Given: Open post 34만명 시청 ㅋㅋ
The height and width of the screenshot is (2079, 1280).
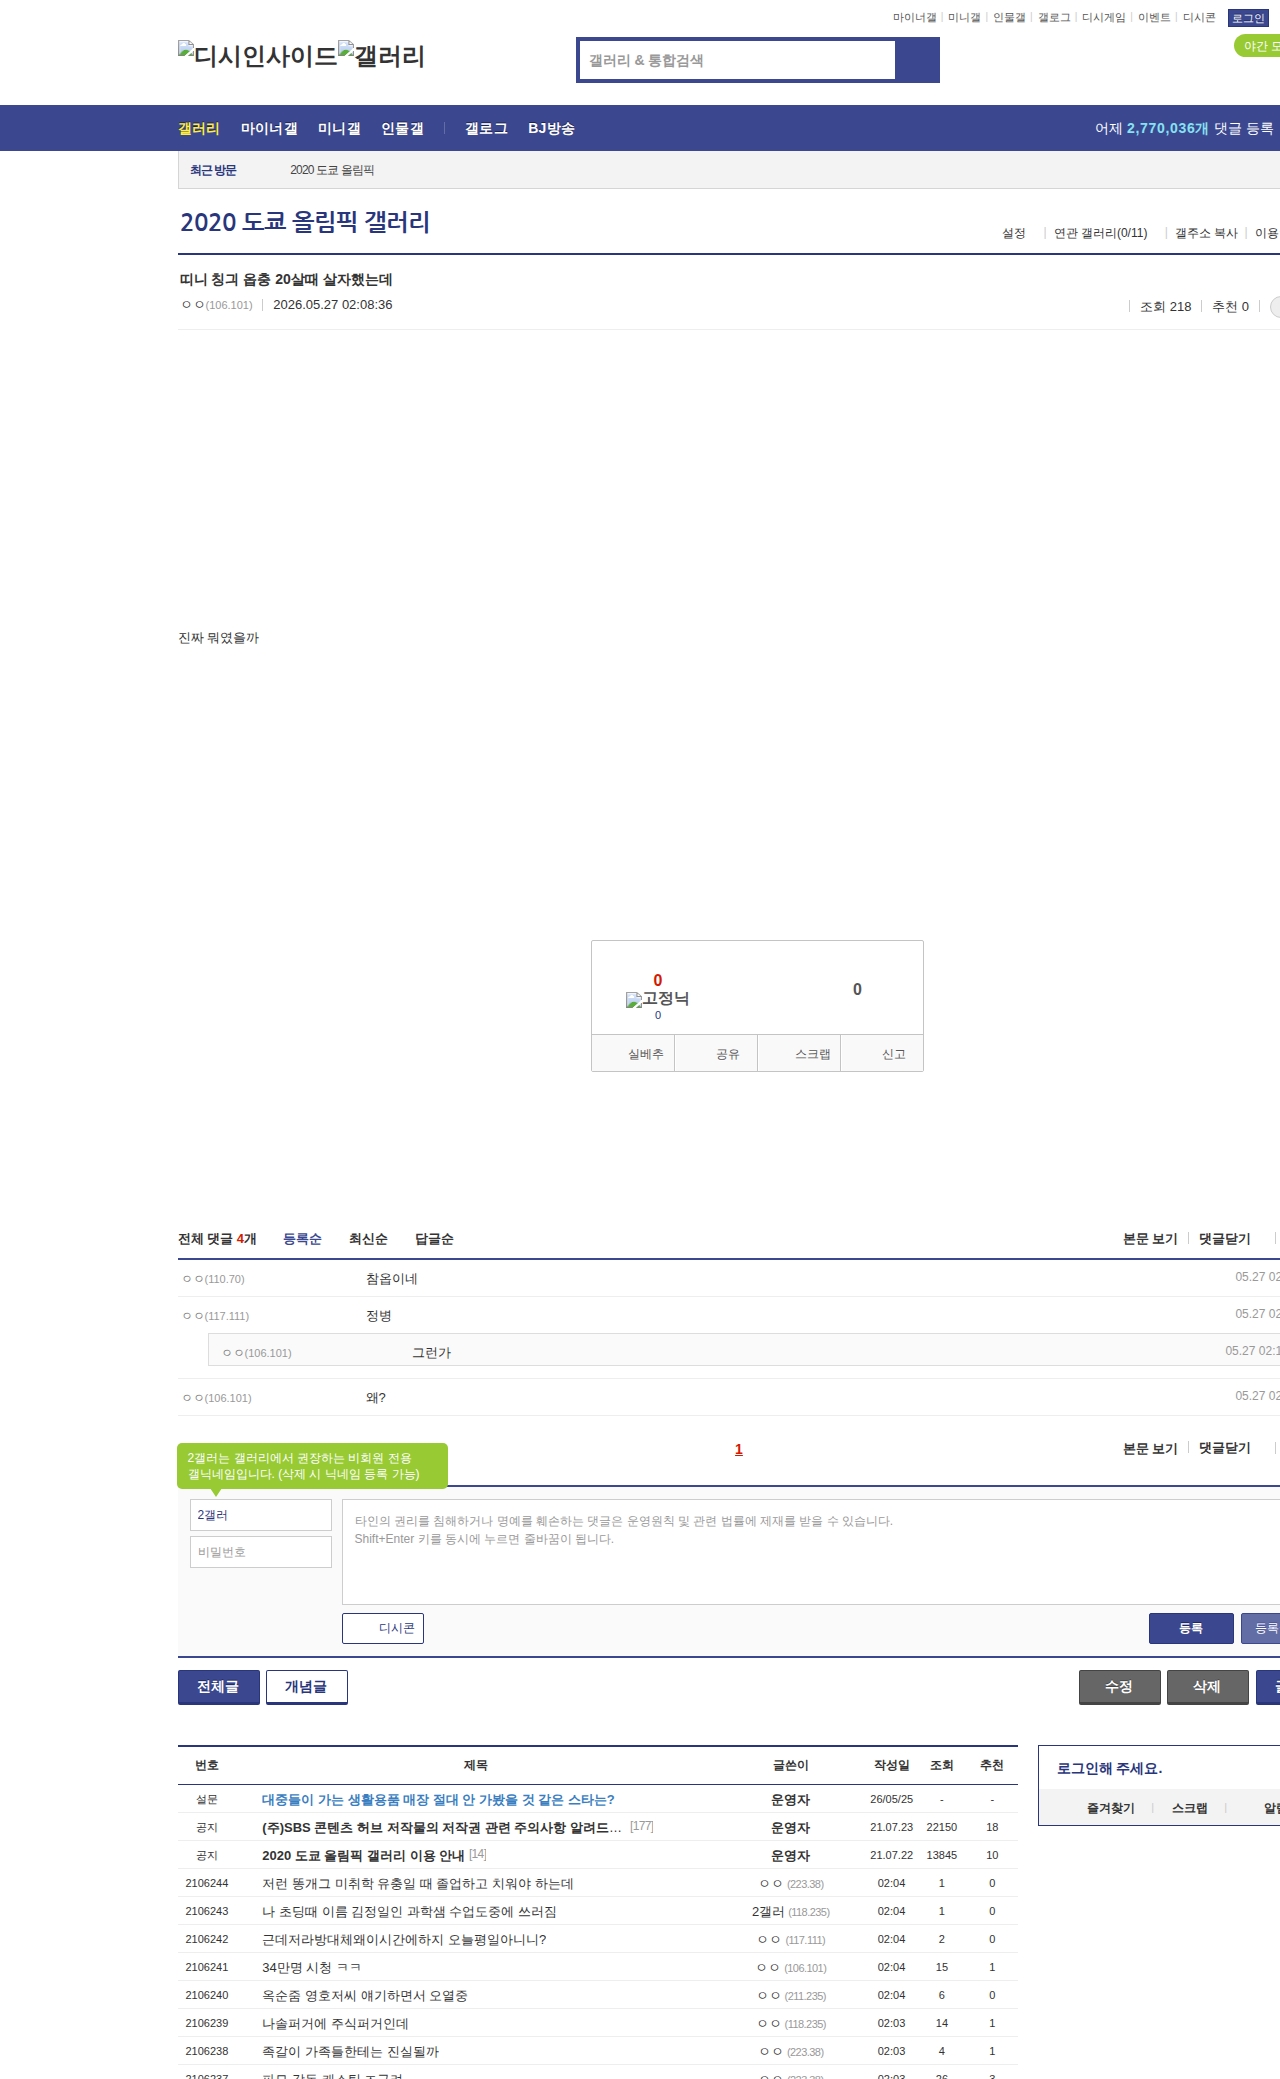Looking at the screenshot, I should [x=311, y=1967].
